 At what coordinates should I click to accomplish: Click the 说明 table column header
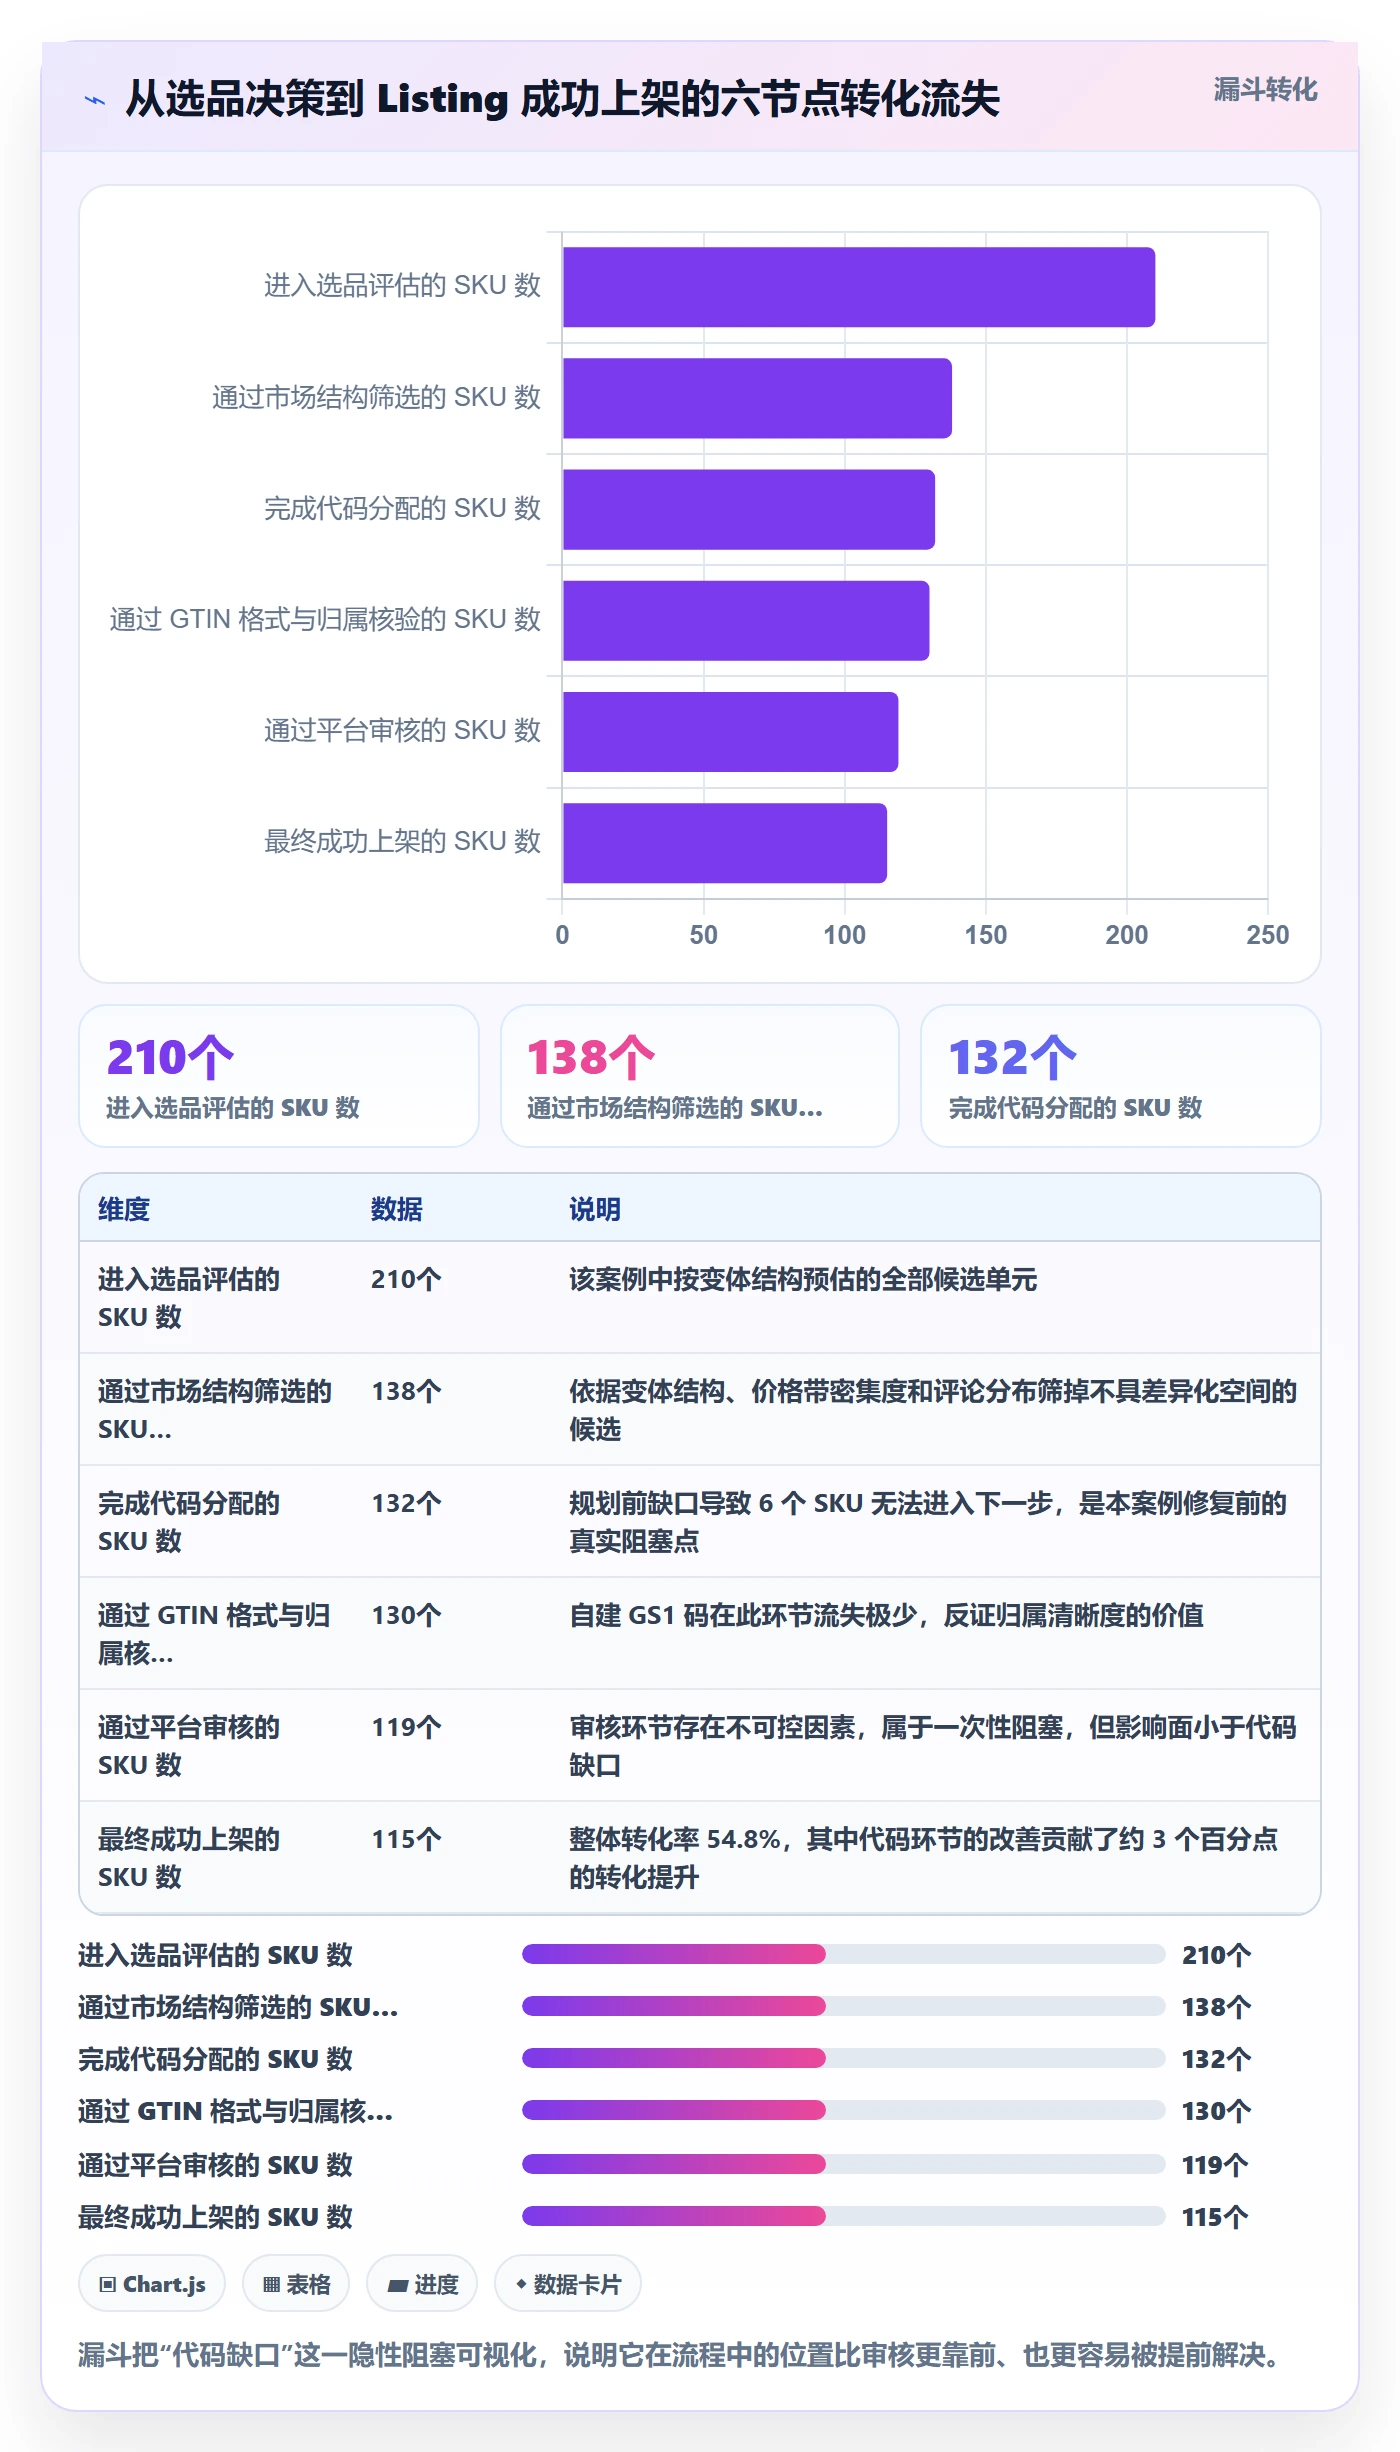[595, 1209]
